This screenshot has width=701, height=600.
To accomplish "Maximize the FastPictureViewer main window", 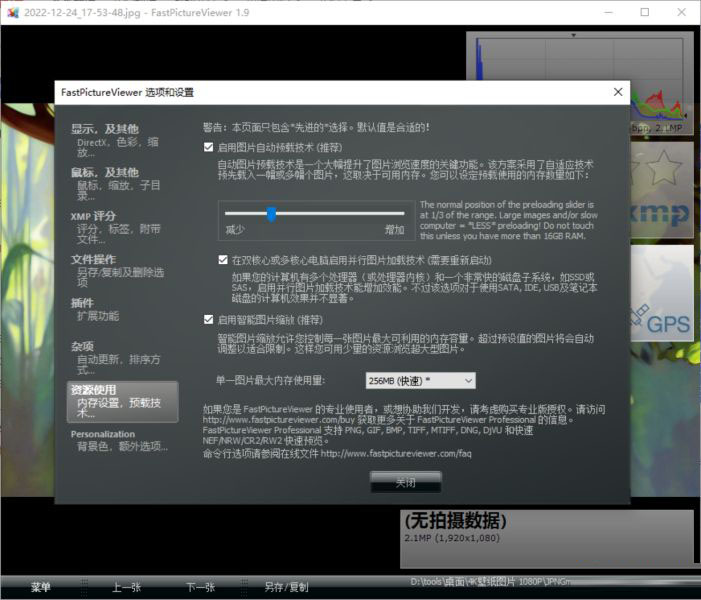I will coord(645,12).
